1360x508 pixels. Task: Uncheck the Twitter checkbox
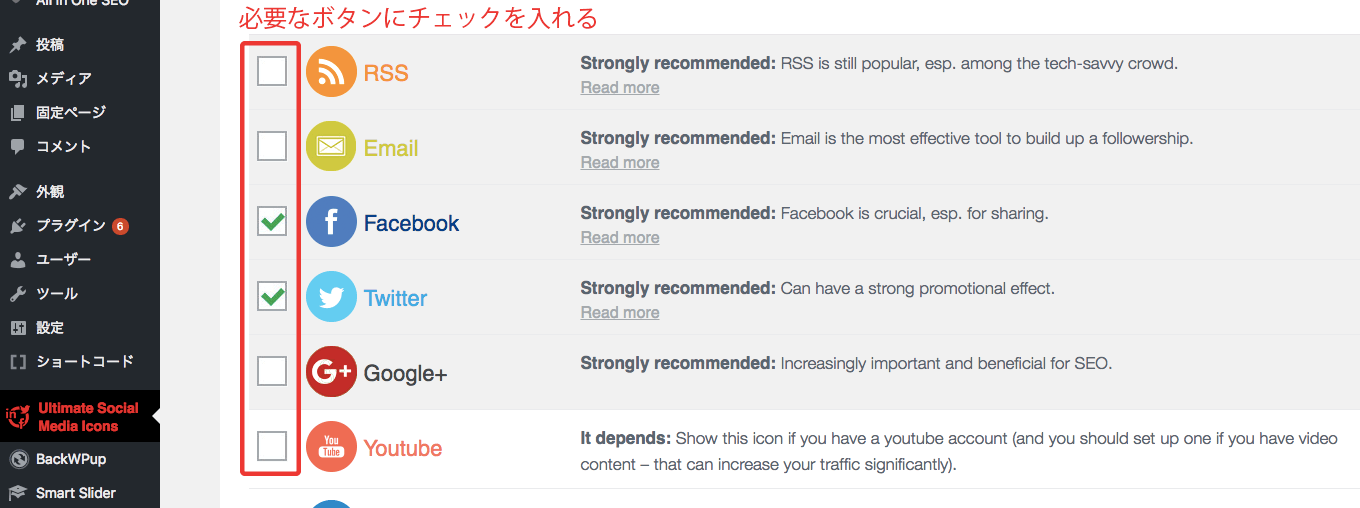pyautogui.click(x=272, y=297)
